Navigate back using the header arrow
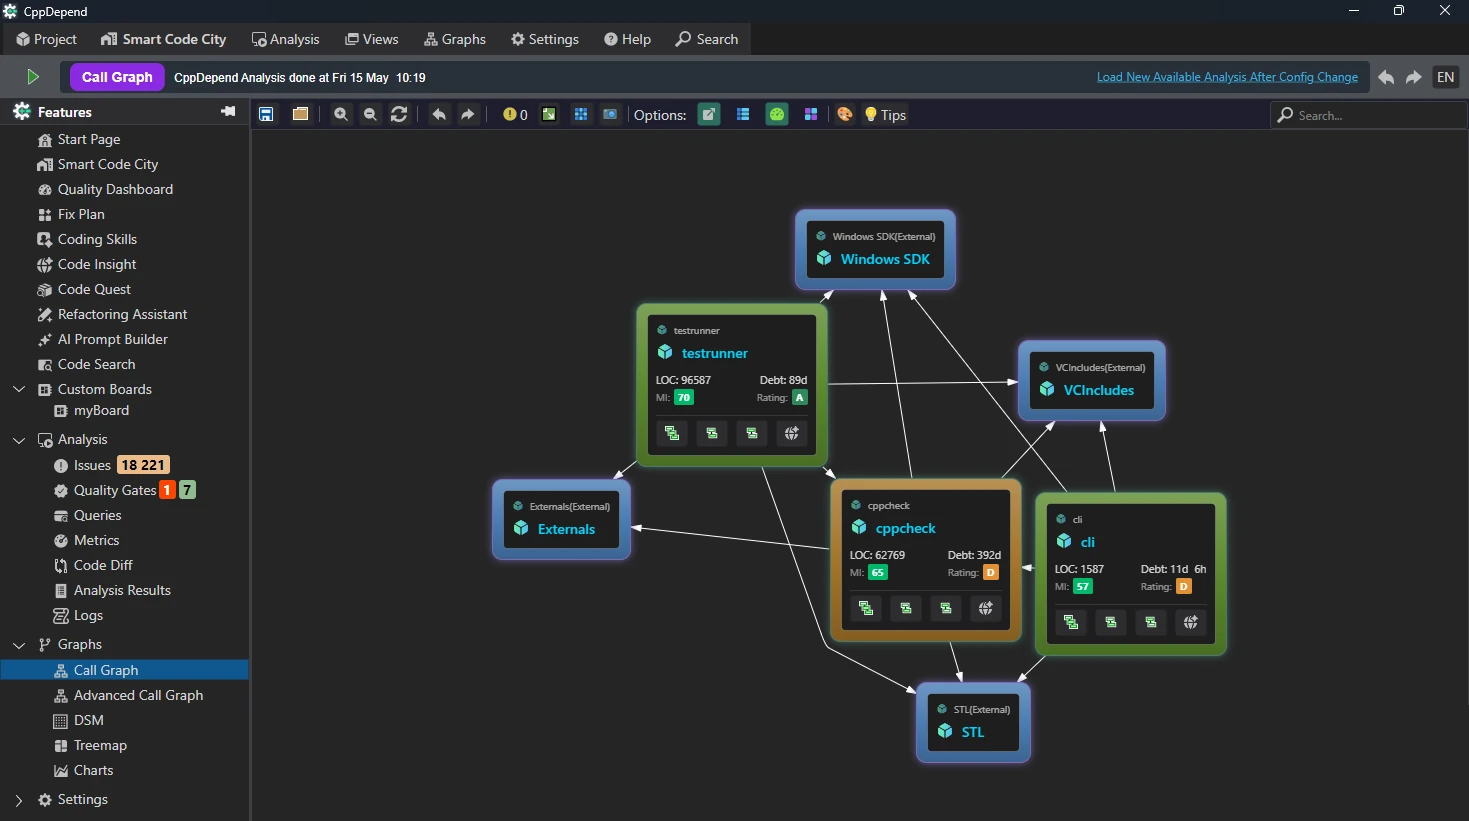 tap(1386, 77)
